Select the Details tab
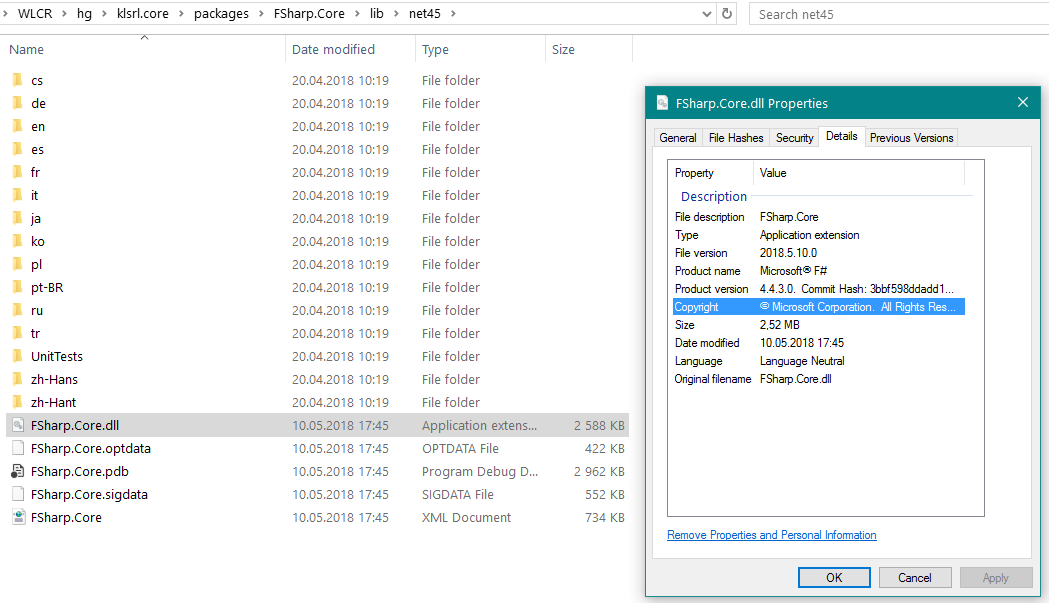Screen dimensions: 1049x603 (842, 137)
